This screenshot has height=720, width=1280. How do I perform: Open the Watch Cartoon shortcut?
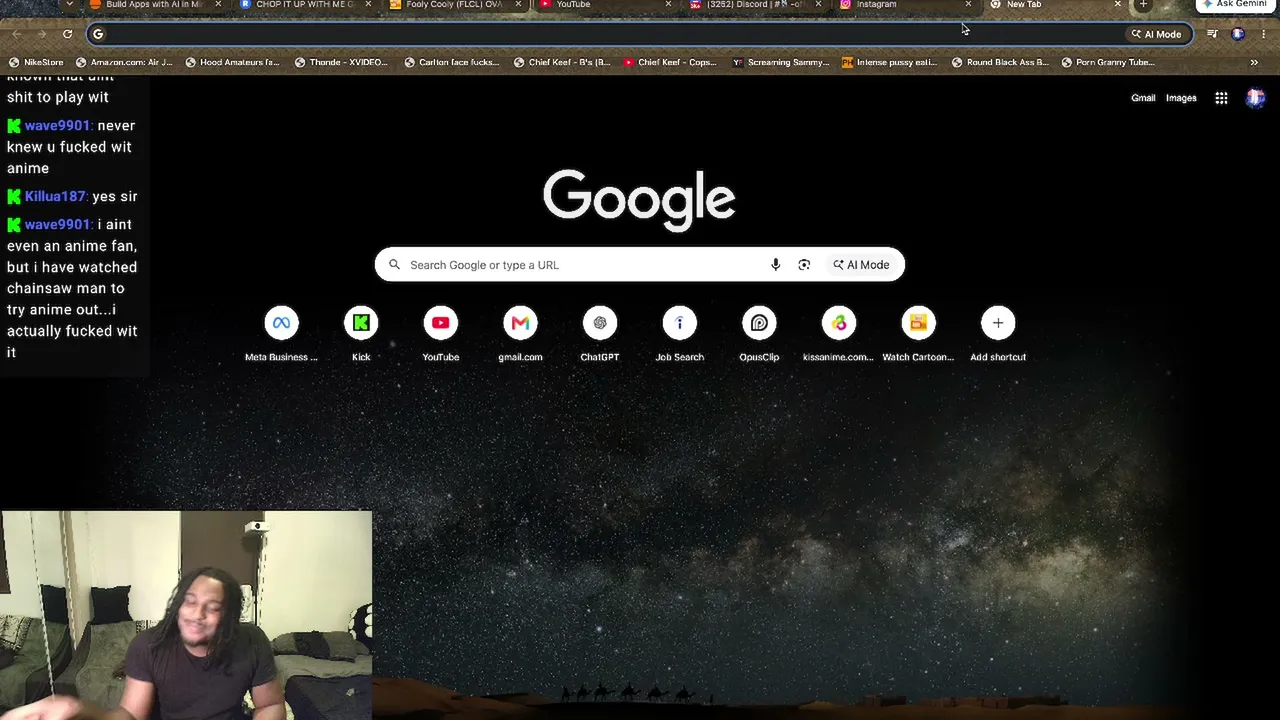click(918, 334)
